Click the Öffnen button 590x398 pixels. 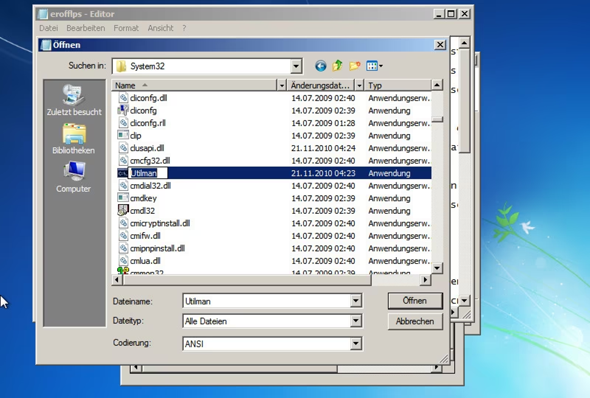click(415, 301)
